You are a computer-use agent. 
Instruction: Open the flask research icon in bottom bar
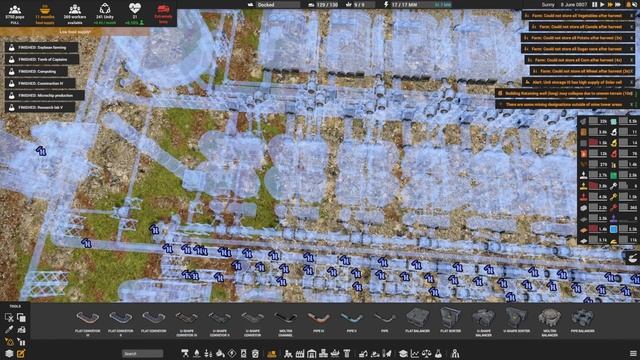click(438, 353)
